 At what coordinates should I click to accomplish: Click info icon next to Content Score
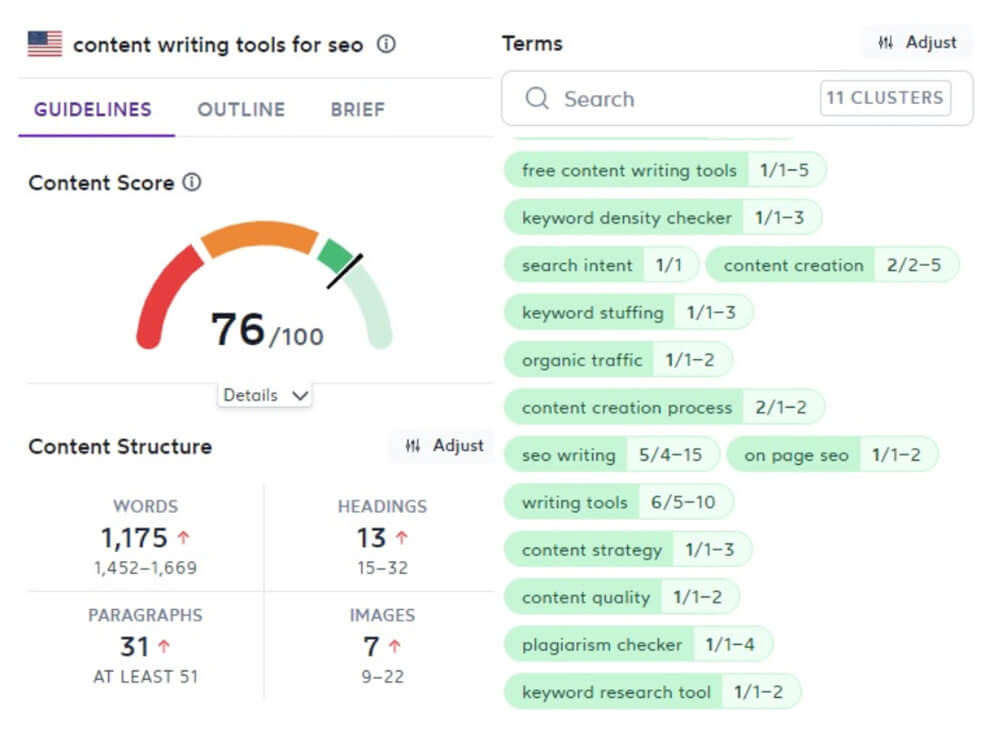(192, 182)
